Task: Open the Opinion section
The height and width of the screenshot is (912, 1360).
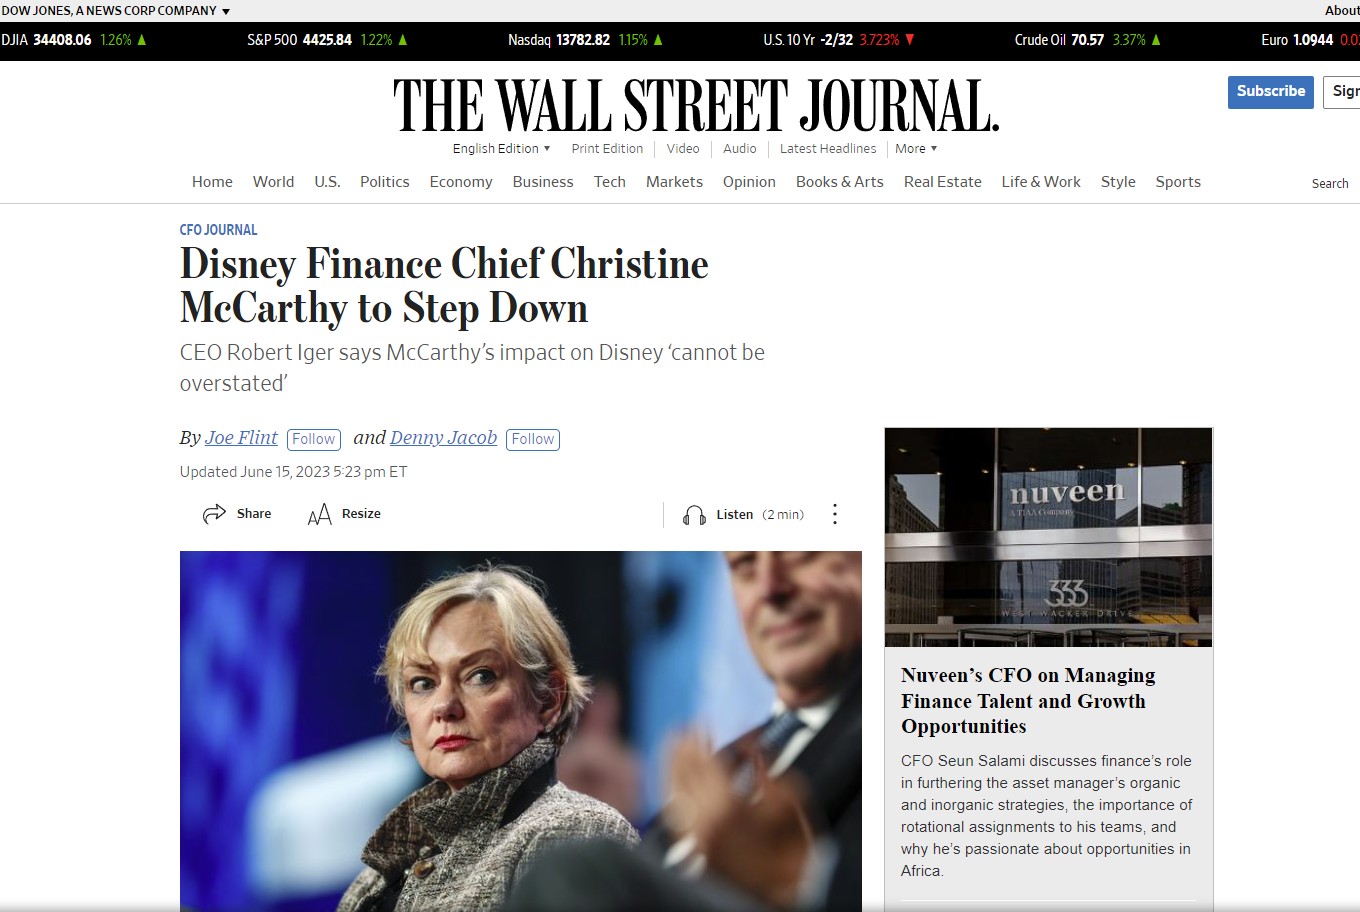Action: pyautogui.click(x=749, y=182)
